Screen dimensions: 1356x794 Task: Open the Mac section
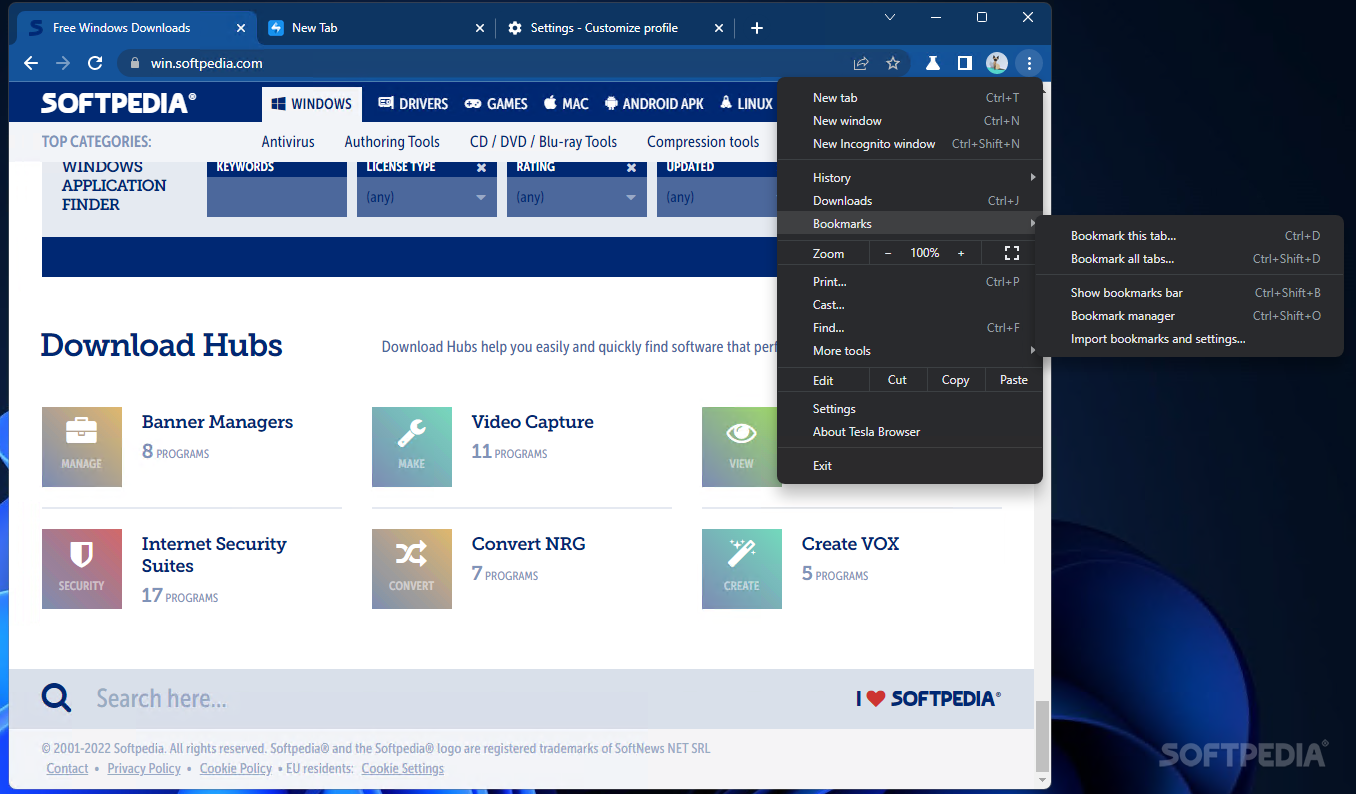click(x=566, y=104)
